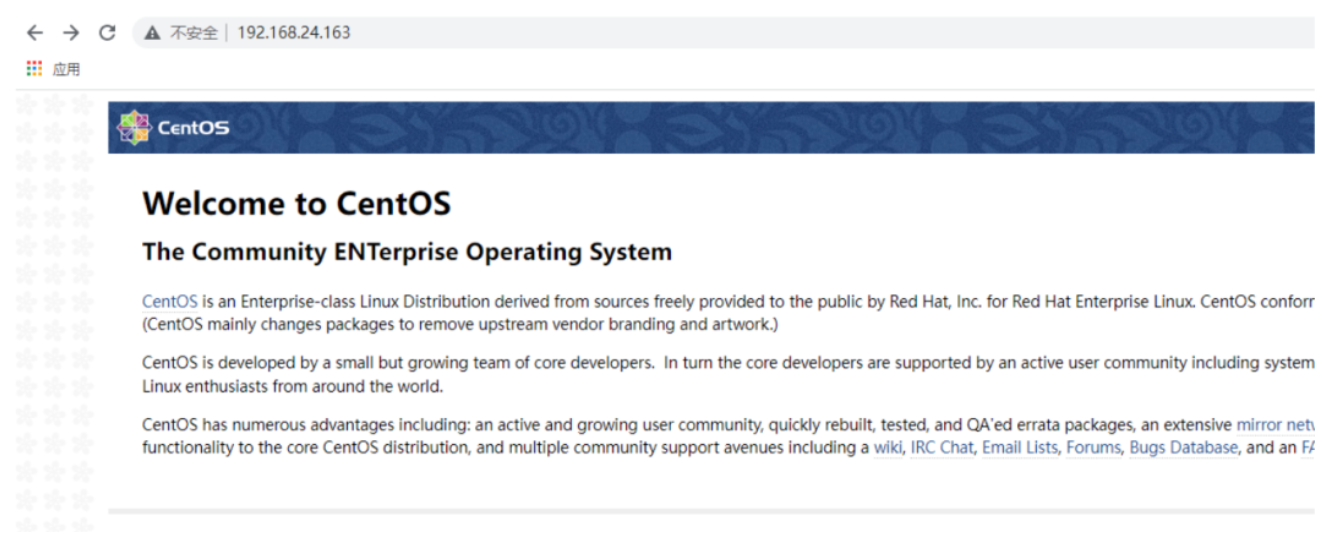Image resolution: width=1322 pixels, height=534 pixels.
Task: Reload the page with the refresh icon
Action: [107, 33]
